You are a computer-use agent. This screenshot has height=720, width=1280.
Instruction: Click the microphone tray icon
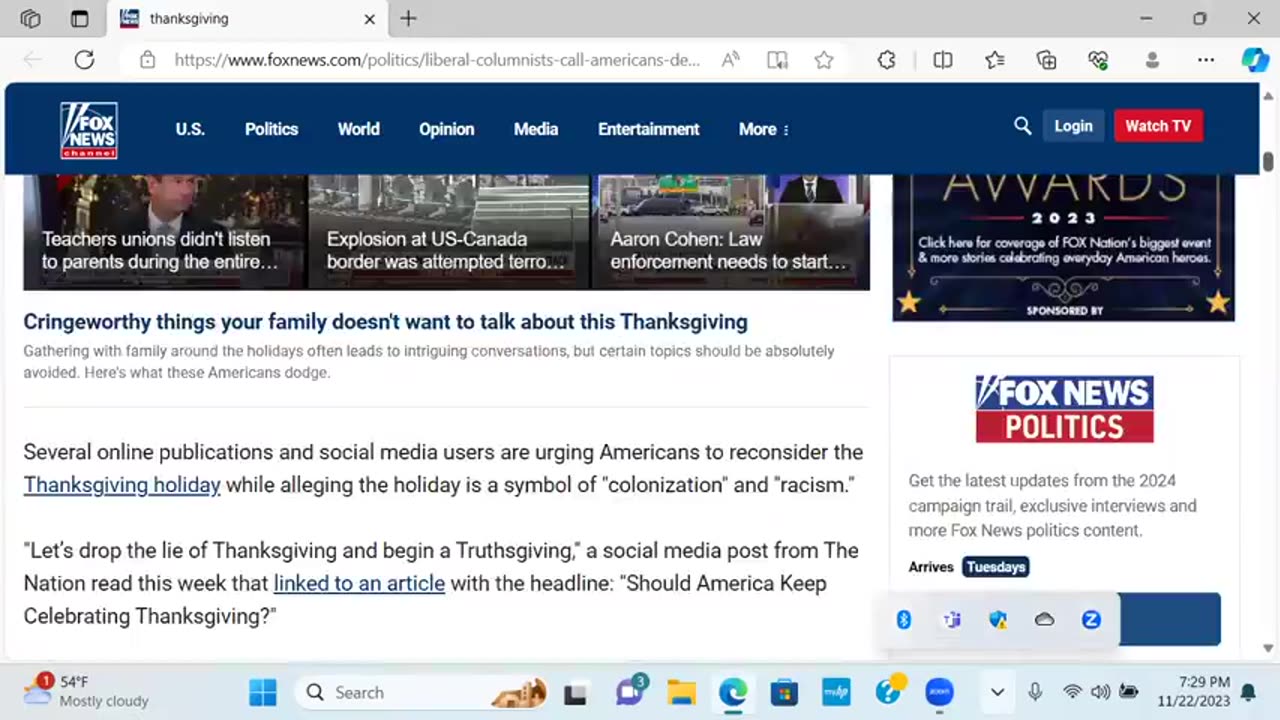pos(1035,692)
